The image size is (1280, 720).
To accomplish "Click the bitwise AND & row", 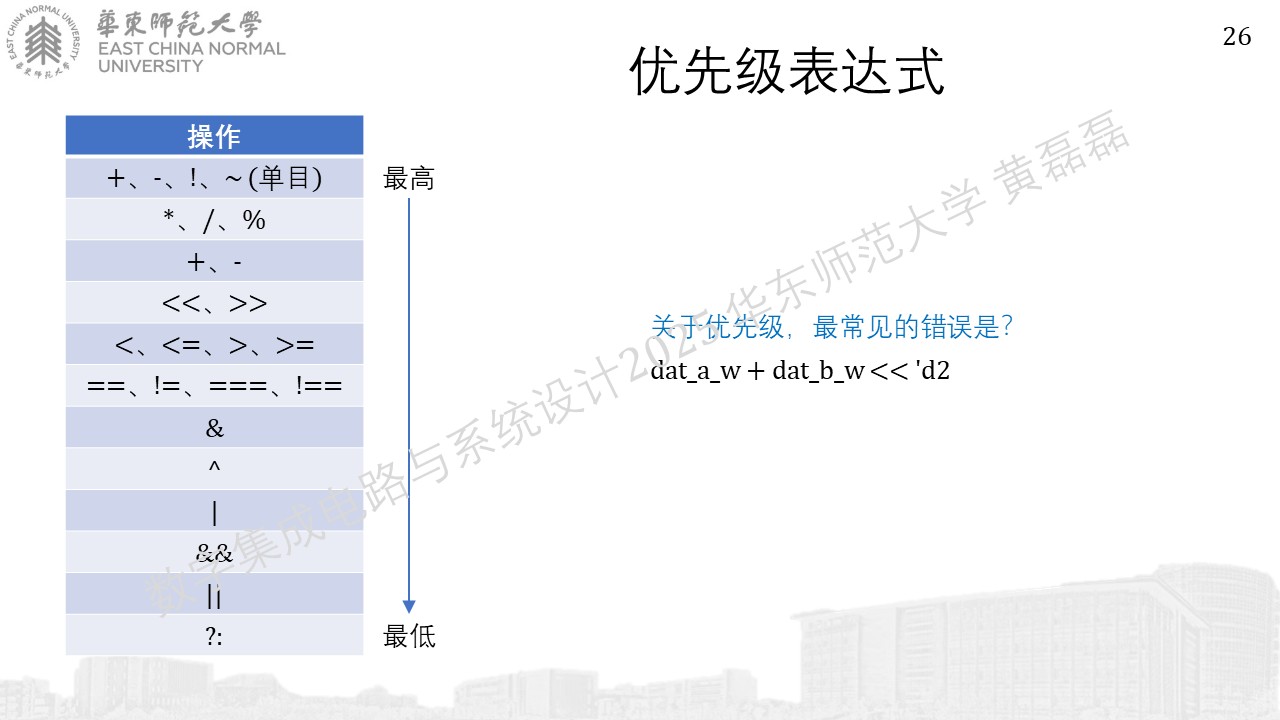I will [214, 428].
